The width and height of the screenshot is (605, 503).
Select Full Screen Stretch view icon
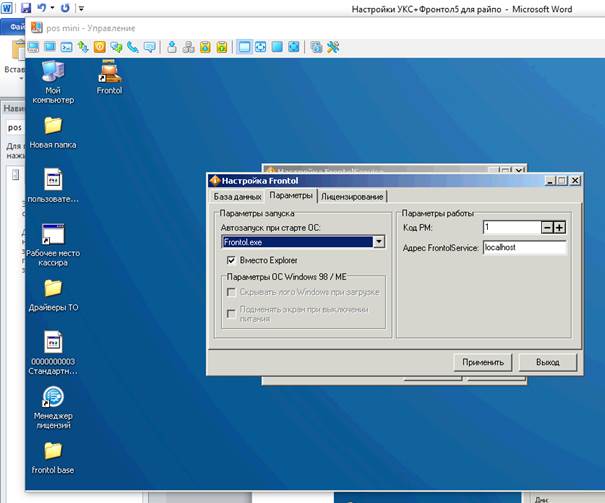point(294,47)
